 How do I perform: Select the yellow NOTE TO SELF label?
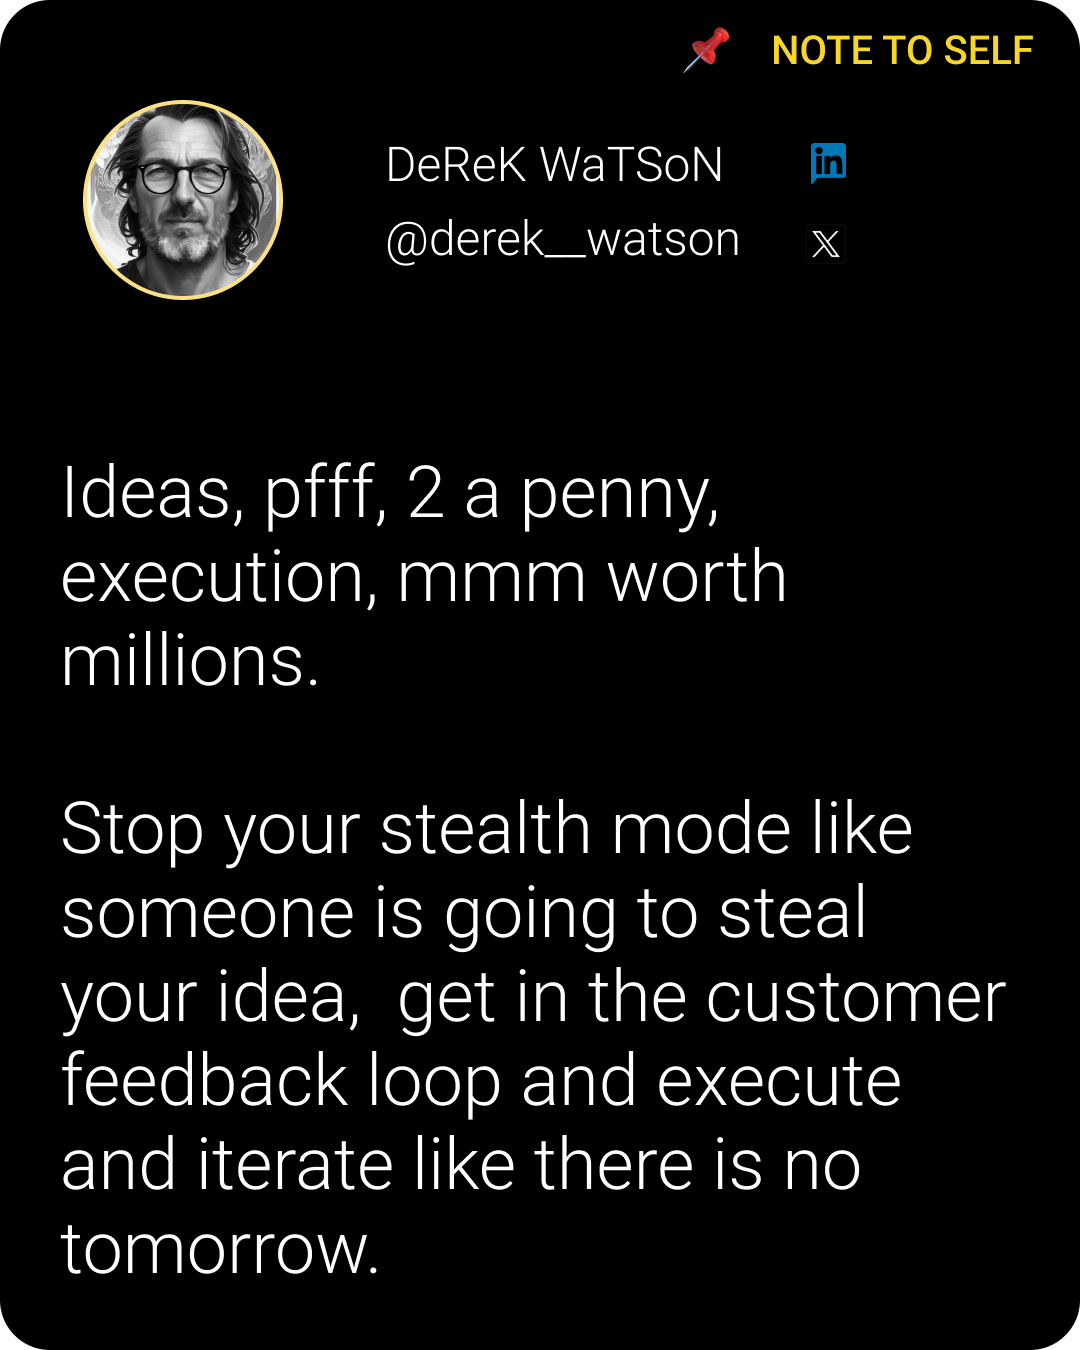[902, 51]
